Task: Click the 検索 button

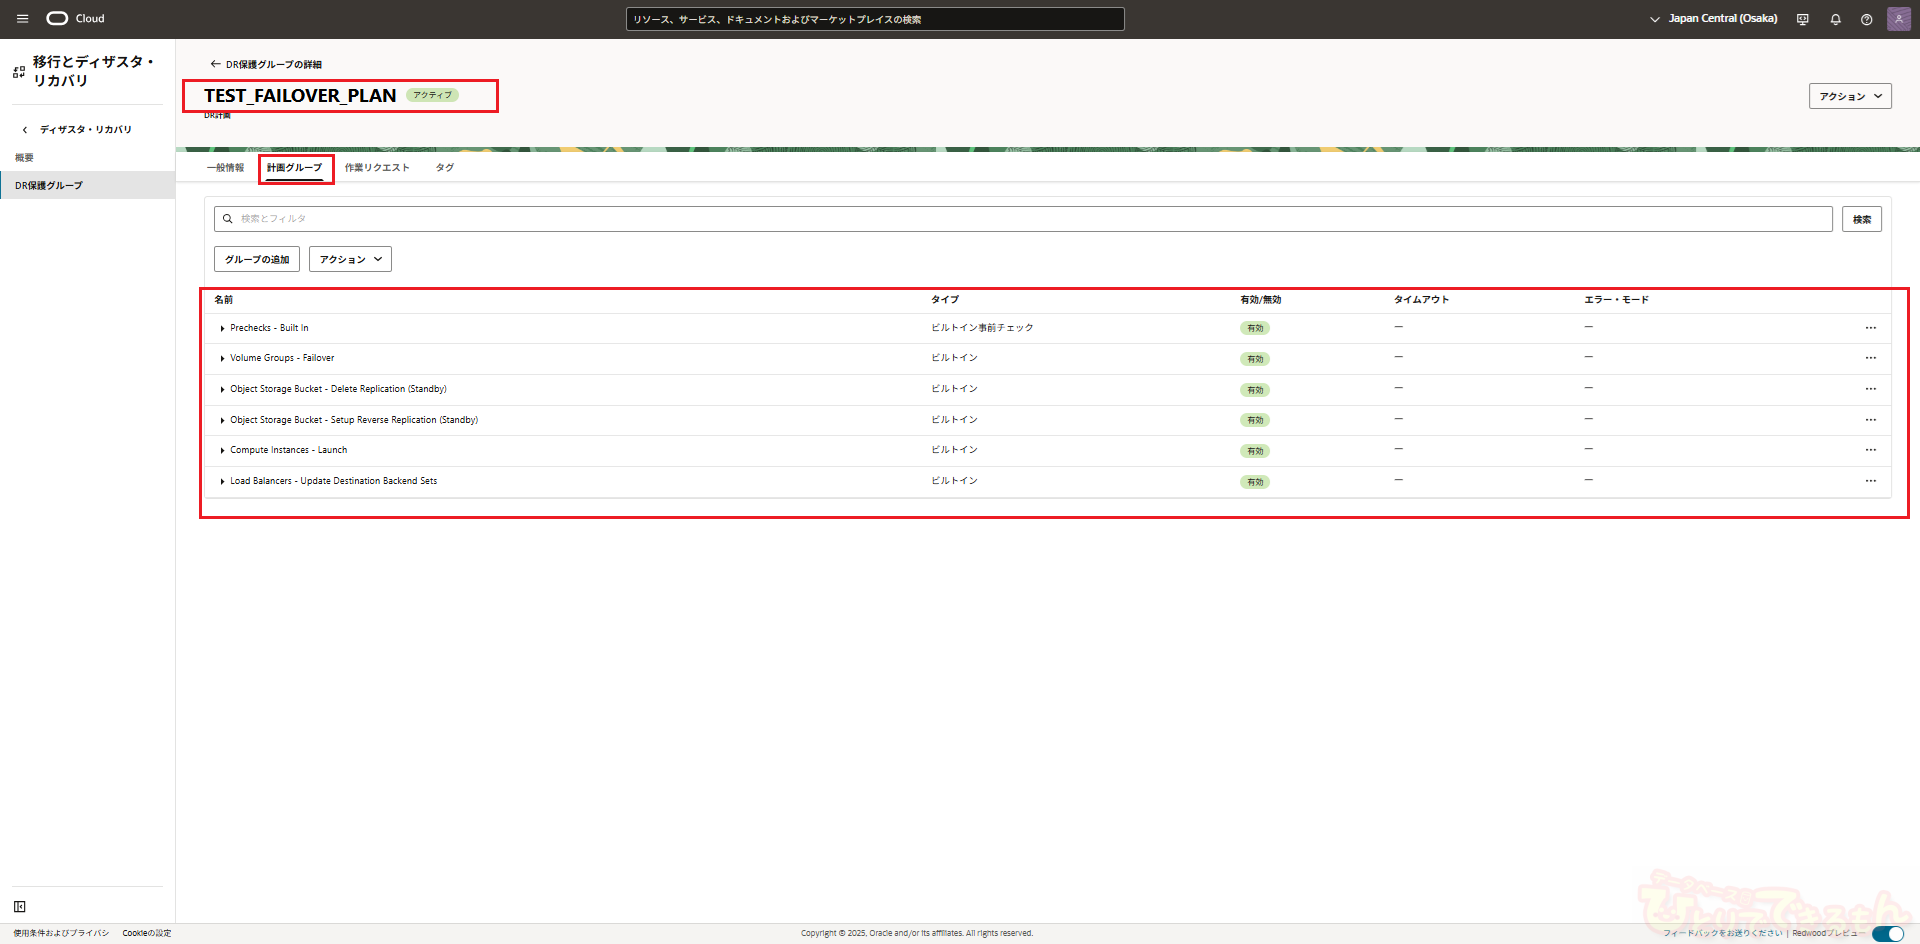Action: pos(1861,219)
